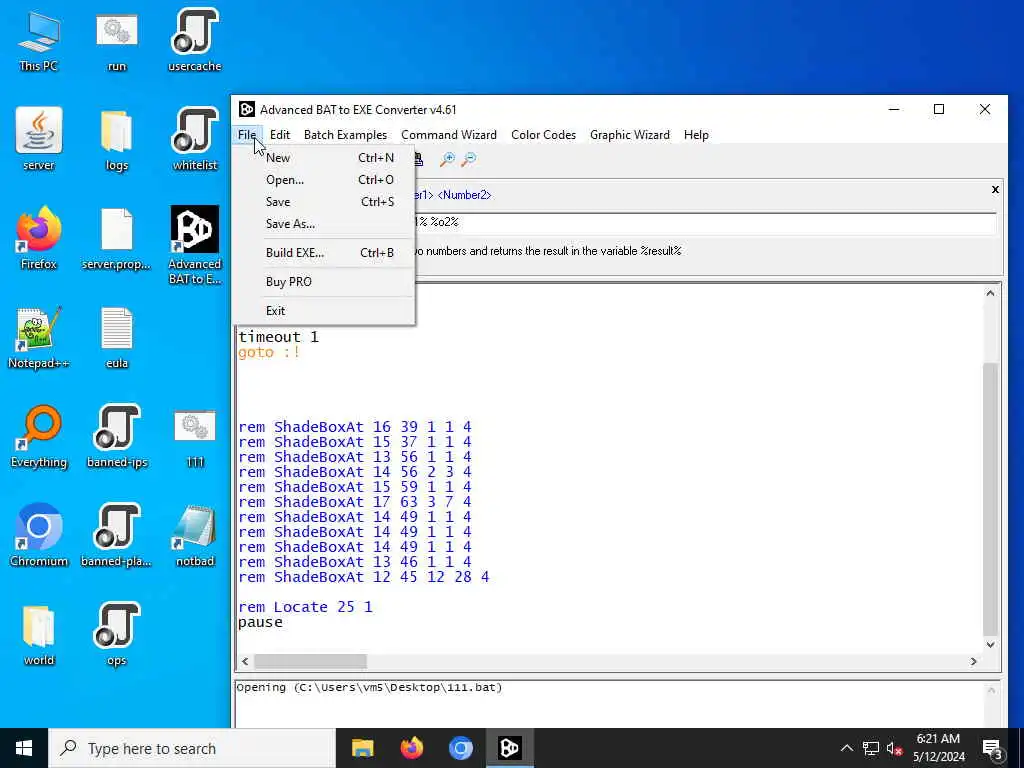This screenshot has width=1024, height=768.
Task: Show hidden tray icons chevron
Action: tap(846, 748)
